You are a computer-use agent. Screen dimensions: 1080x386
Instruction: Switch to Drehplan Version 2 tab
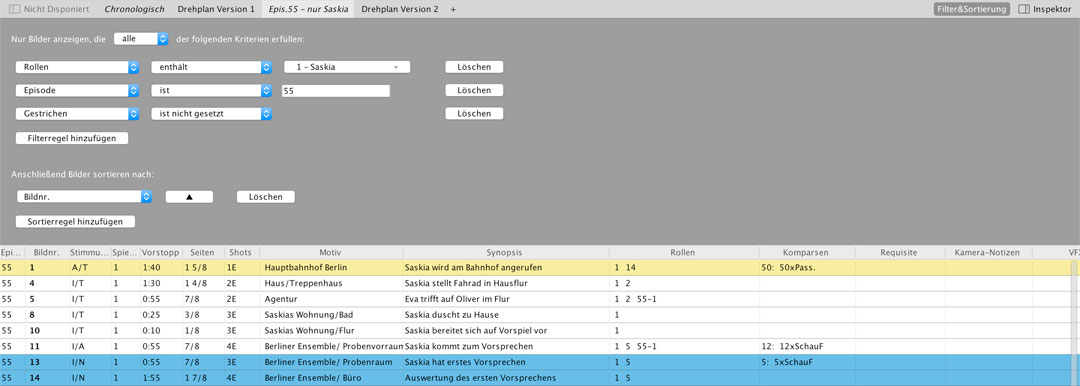(x=399, y=10)
